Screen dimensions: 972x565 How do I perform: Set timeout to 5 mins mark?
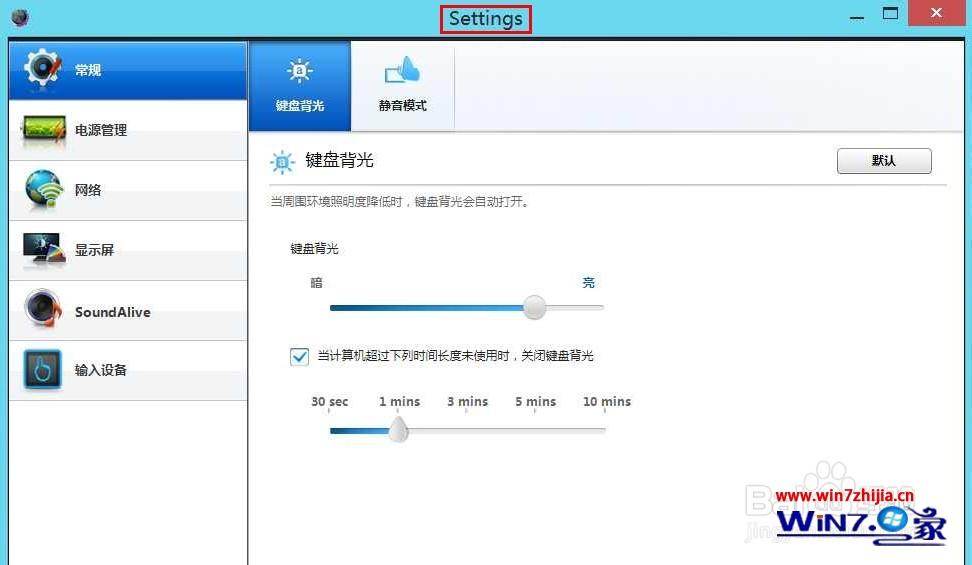[536, 402]
